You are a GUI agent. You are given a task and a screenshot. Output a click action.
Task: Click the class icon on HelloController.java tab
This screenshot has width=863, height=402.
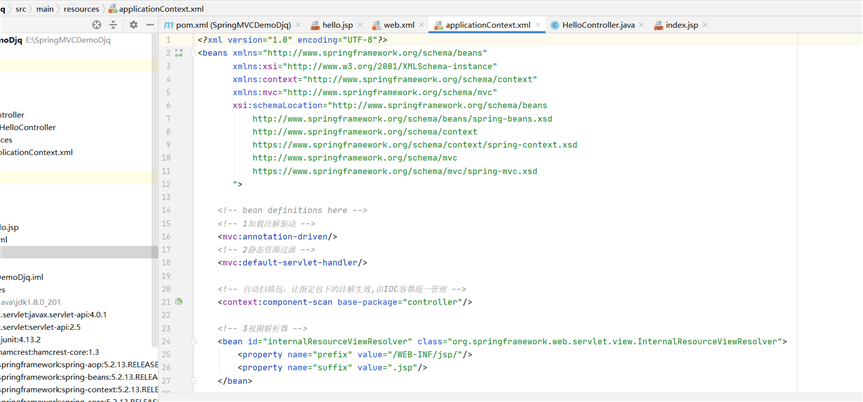(555, 25)
